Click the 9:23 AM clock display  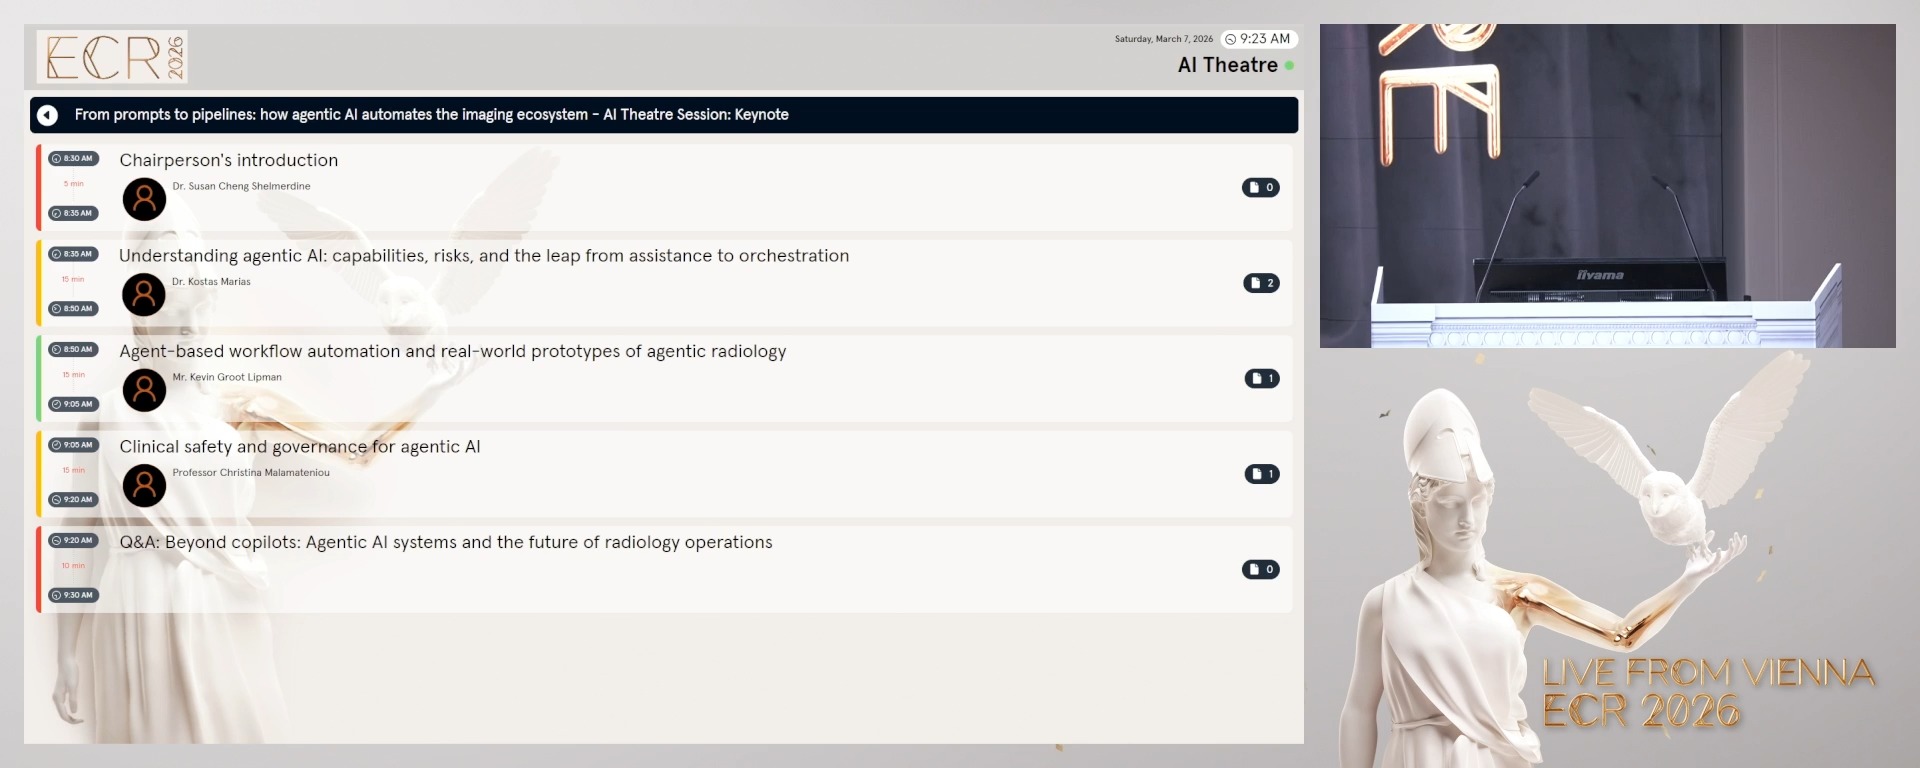pos(1258,39)
